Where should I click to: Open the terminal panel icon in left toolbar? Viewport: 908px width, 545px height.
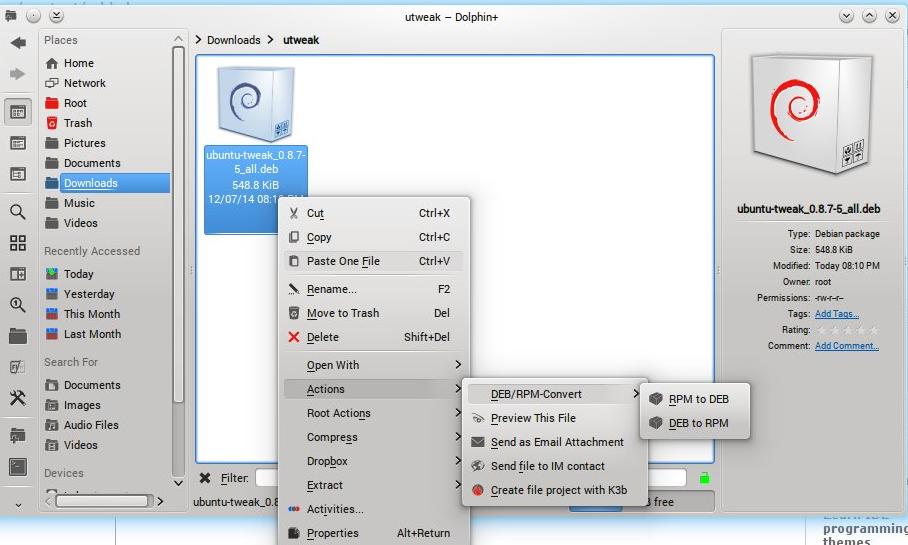point(18,467)
